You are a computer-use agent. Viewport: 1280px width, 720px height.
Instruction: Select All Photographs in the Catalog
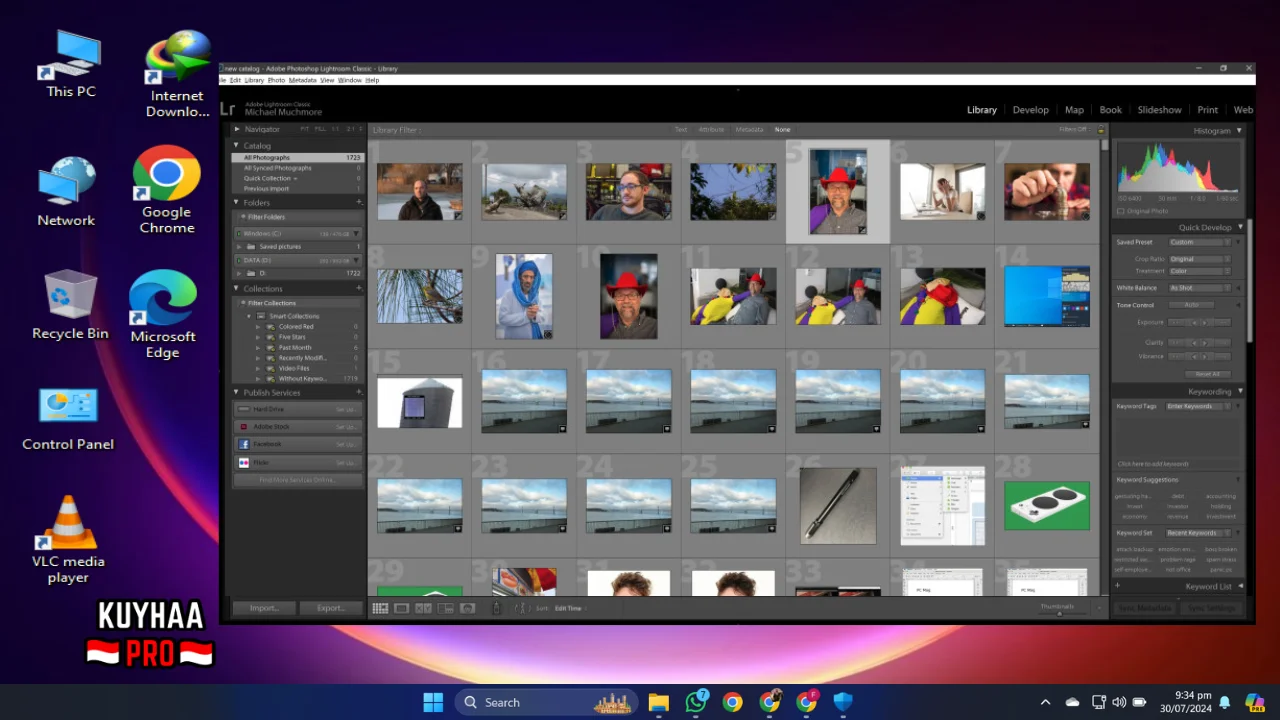click(298, 158)
